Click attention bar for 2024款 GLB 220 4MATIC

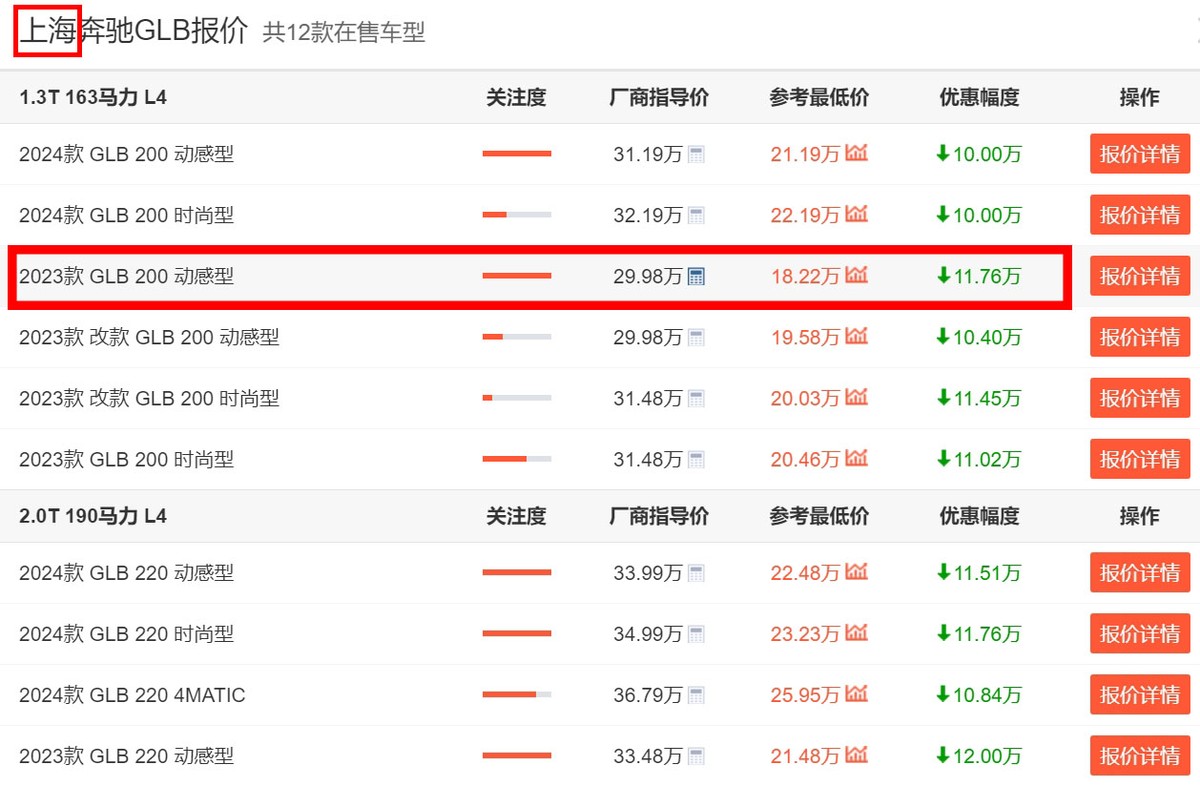click(517, 695)
